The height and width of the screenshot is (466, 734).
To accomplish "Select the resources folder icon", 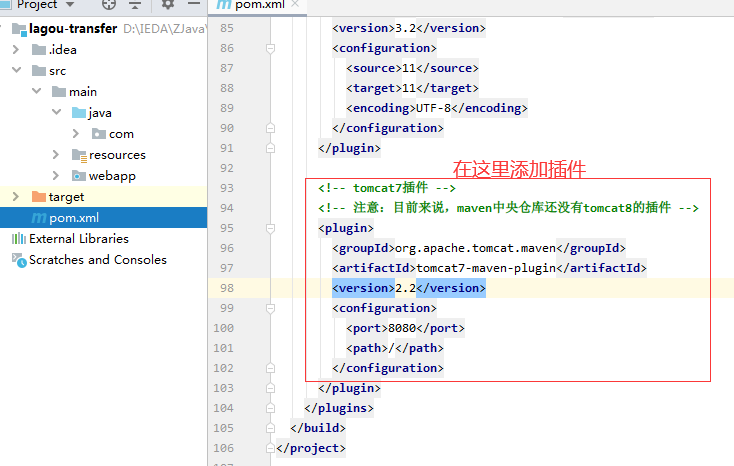I will point(79,155).
